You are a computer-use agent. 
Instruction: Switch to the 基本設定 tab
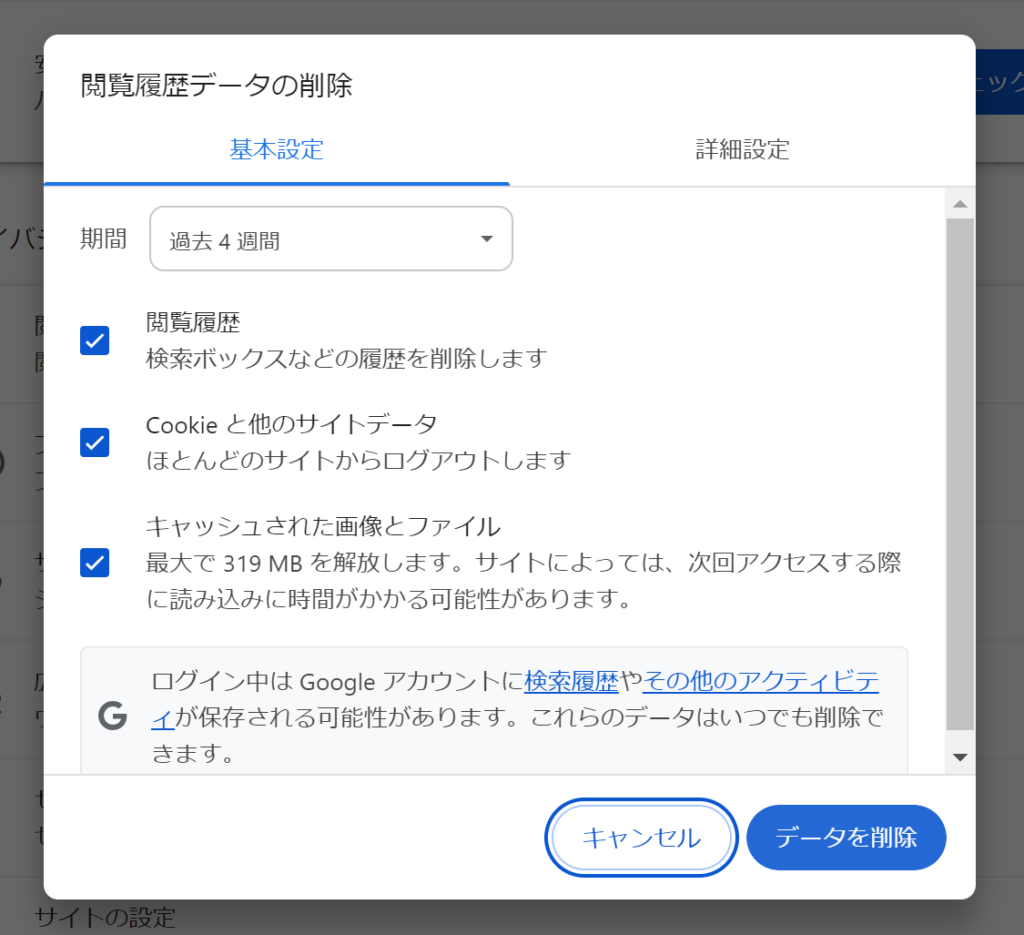(276, 150)
